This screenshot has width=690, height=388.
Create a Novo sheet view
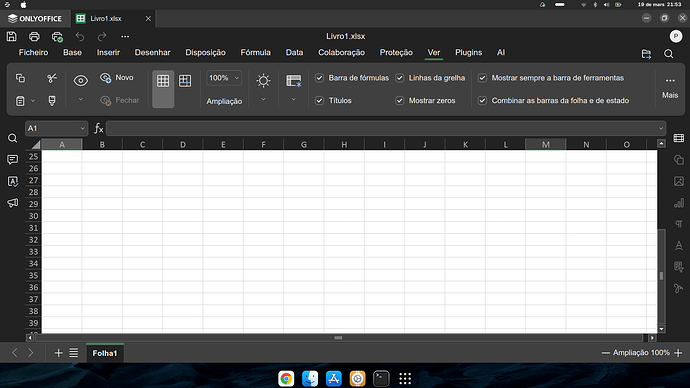[117, 78]
